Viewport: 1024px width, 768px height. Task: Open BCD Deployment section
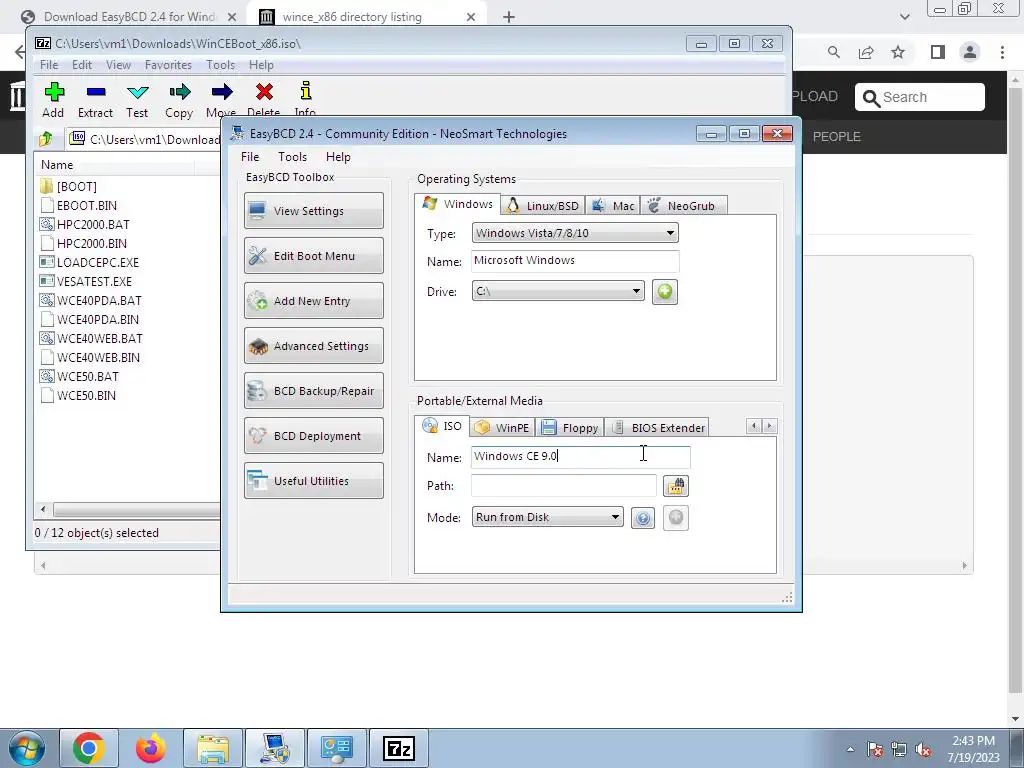pos(313,436)
